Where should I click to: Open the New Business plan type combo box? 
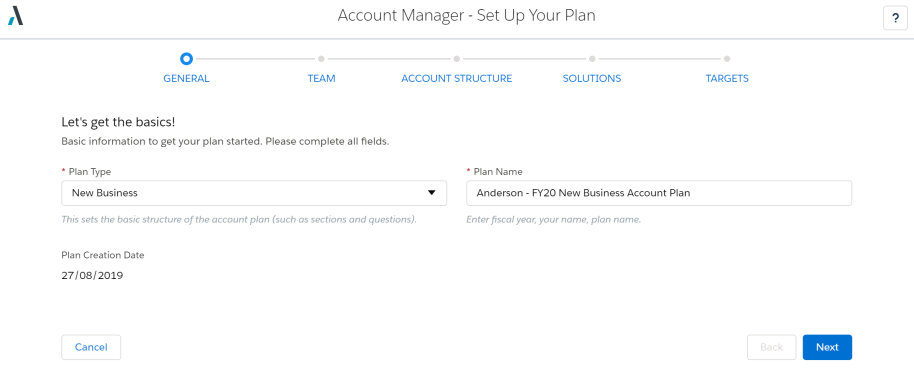click(x=254, y=193)
